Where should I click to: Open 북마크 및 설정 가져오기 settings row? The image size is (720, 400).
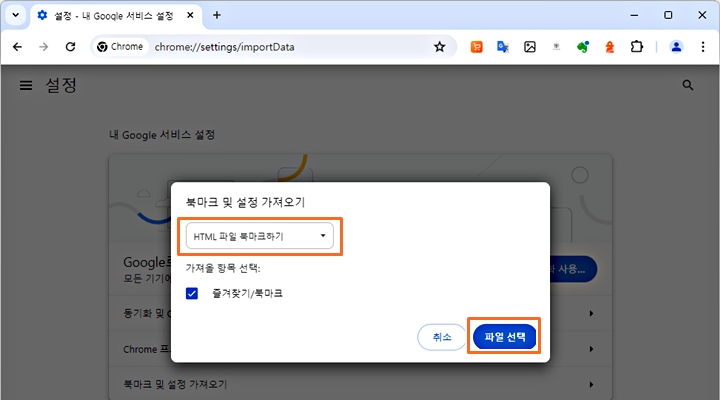(360, 384)
